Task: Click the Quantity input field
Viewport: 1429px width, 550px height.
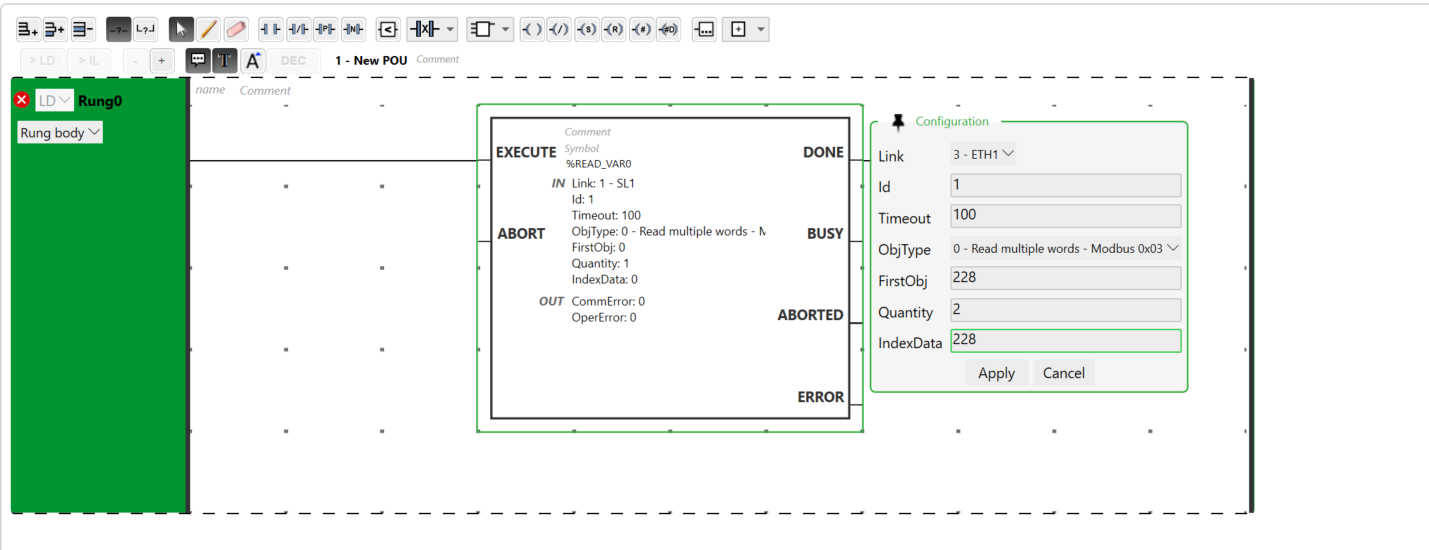Action: 1065,310
